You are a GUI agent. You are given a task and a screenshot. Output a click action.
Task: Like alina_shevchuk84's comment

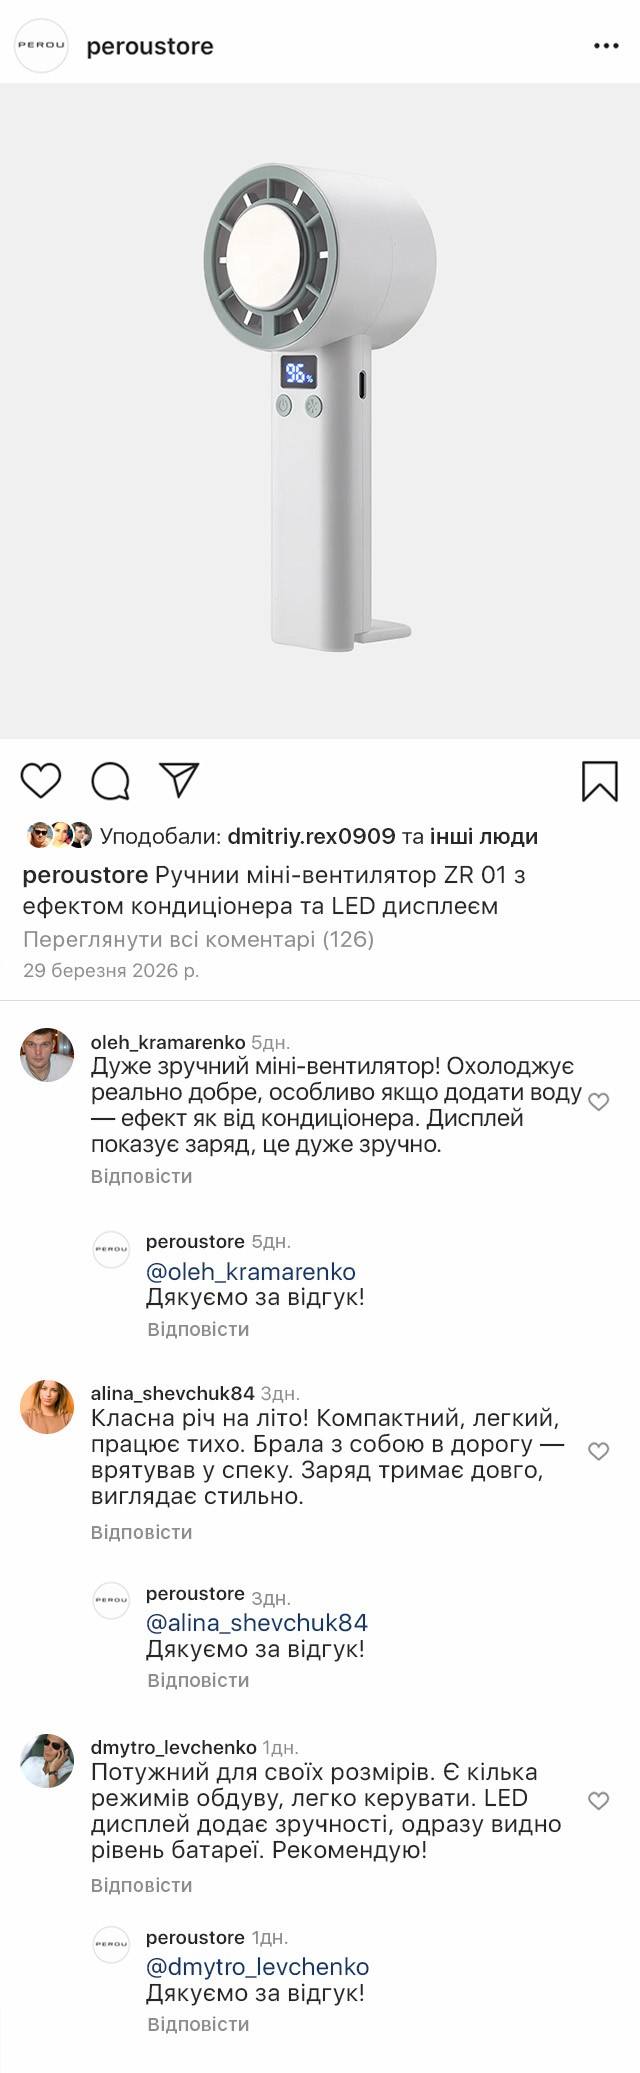pos(598,1451)
